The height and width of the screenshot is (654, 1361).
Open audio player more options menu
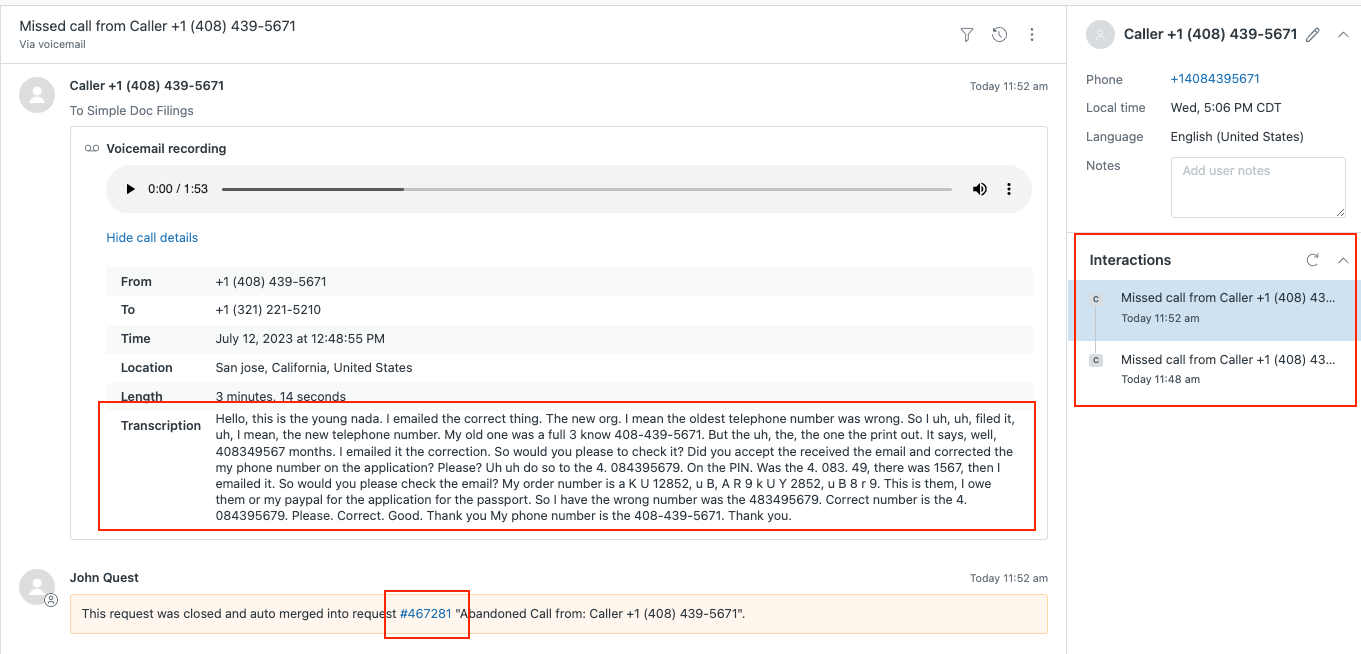(x=1009, y=189)
